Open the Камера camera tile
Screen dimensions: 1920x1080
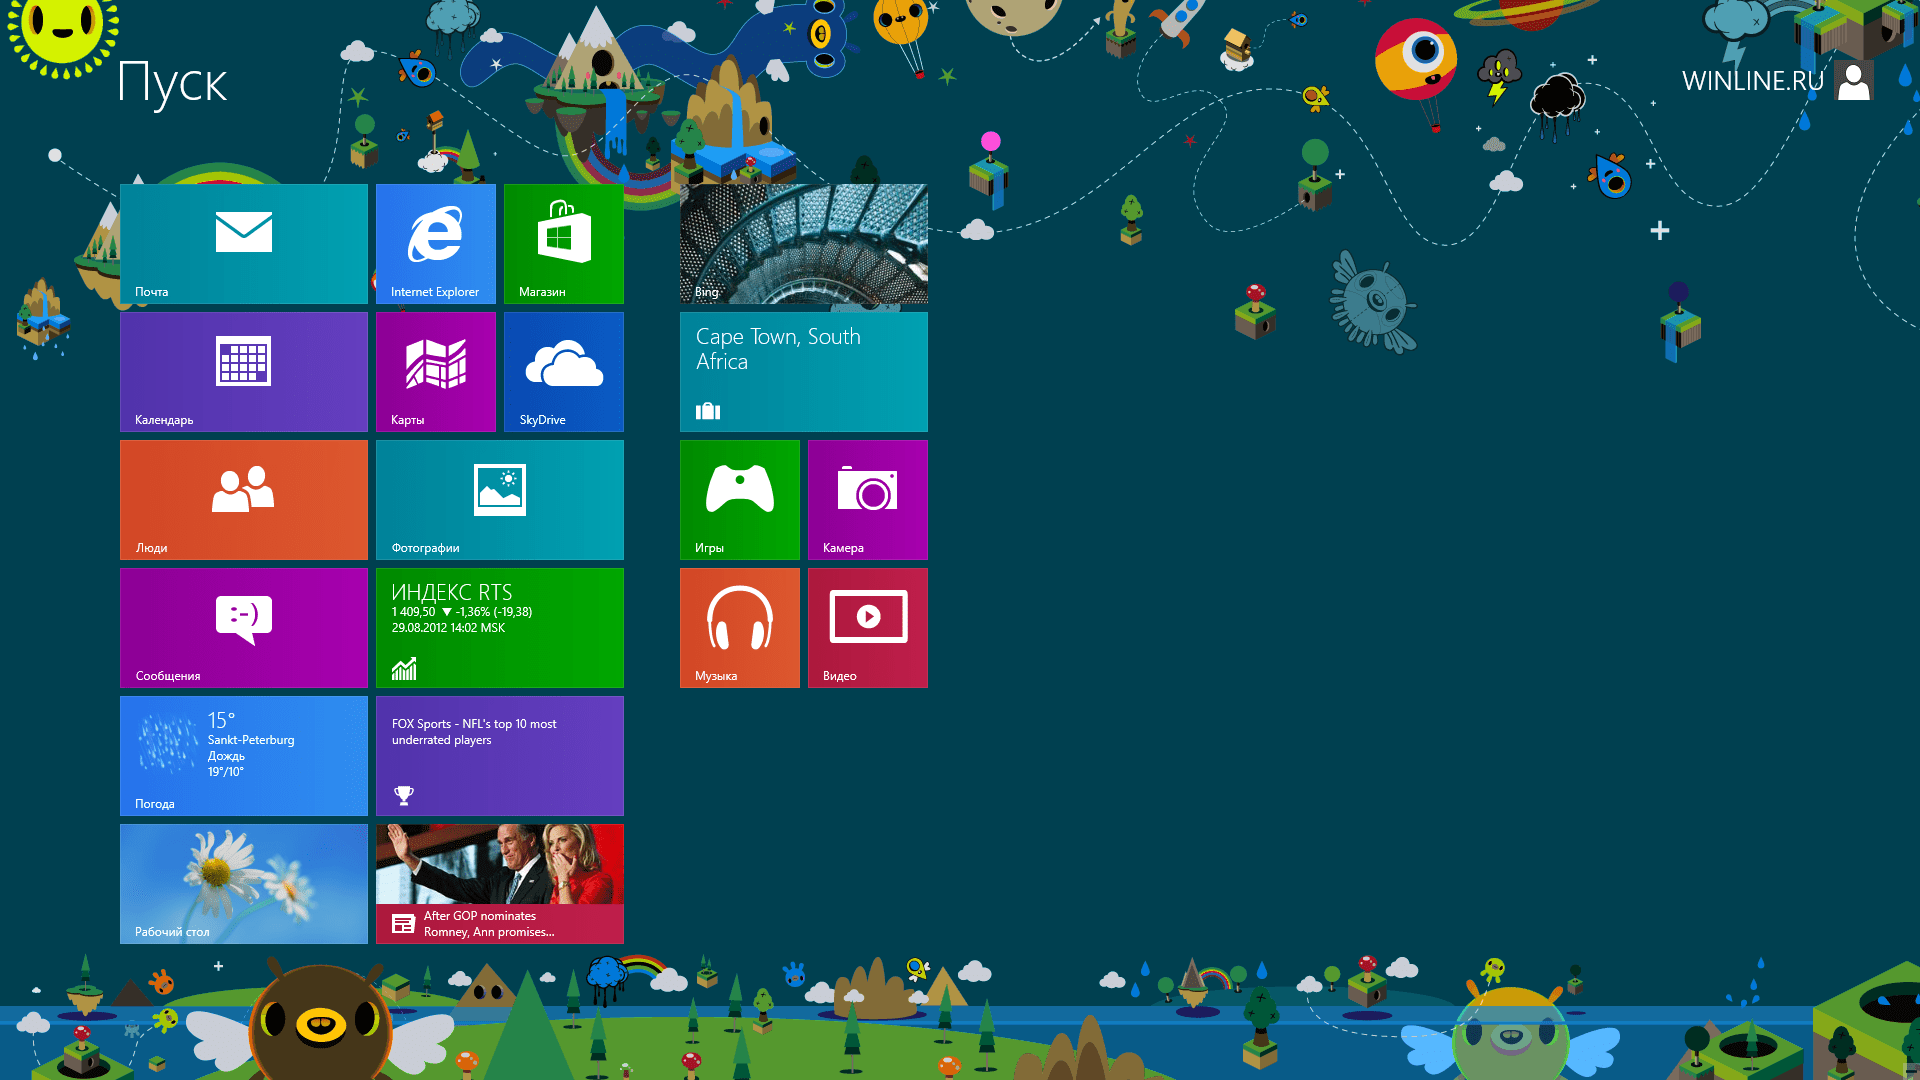pos(868,500)
